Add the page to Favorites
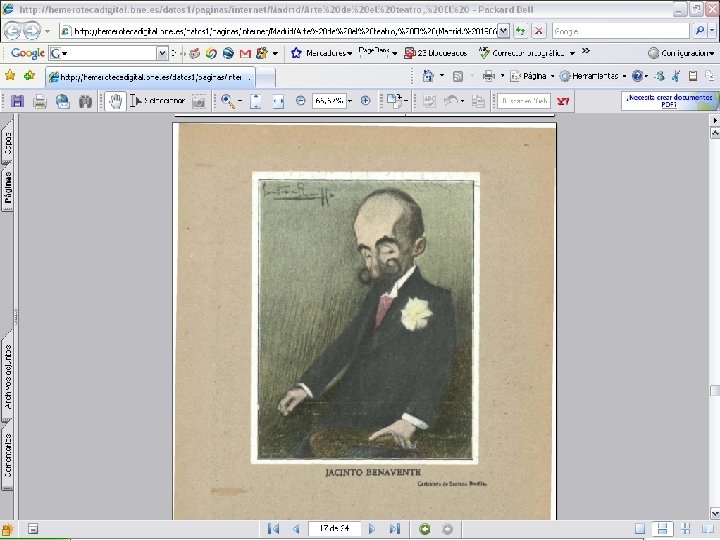Image resolution: width=720 pixels, height=540 pixels. [29, 76]
